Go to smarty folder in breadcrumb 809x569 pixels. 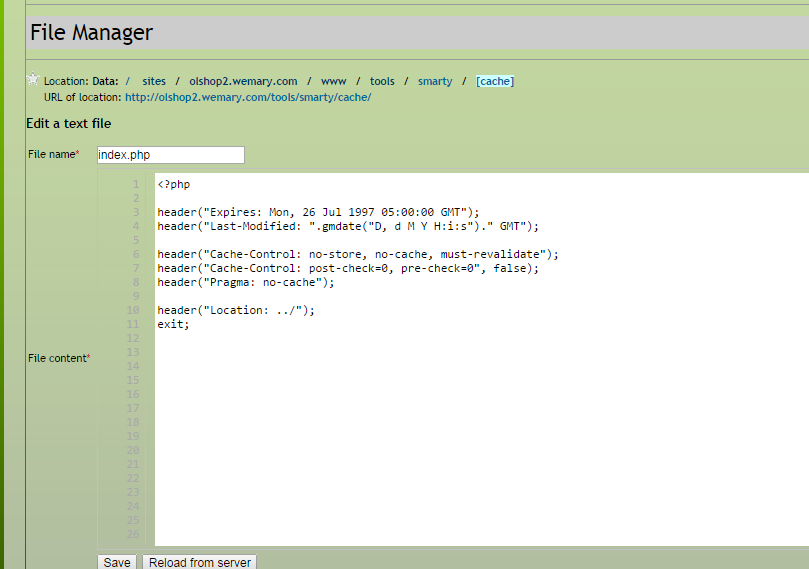click(x=435, y=81)
